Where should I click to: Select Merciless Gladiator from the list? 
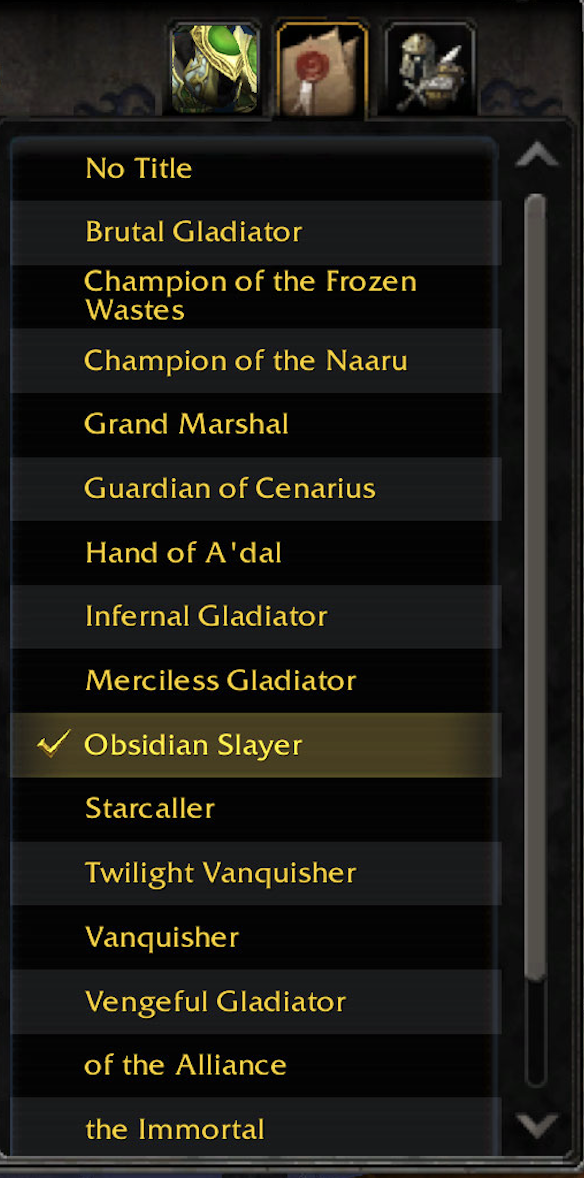click(256, 681)
